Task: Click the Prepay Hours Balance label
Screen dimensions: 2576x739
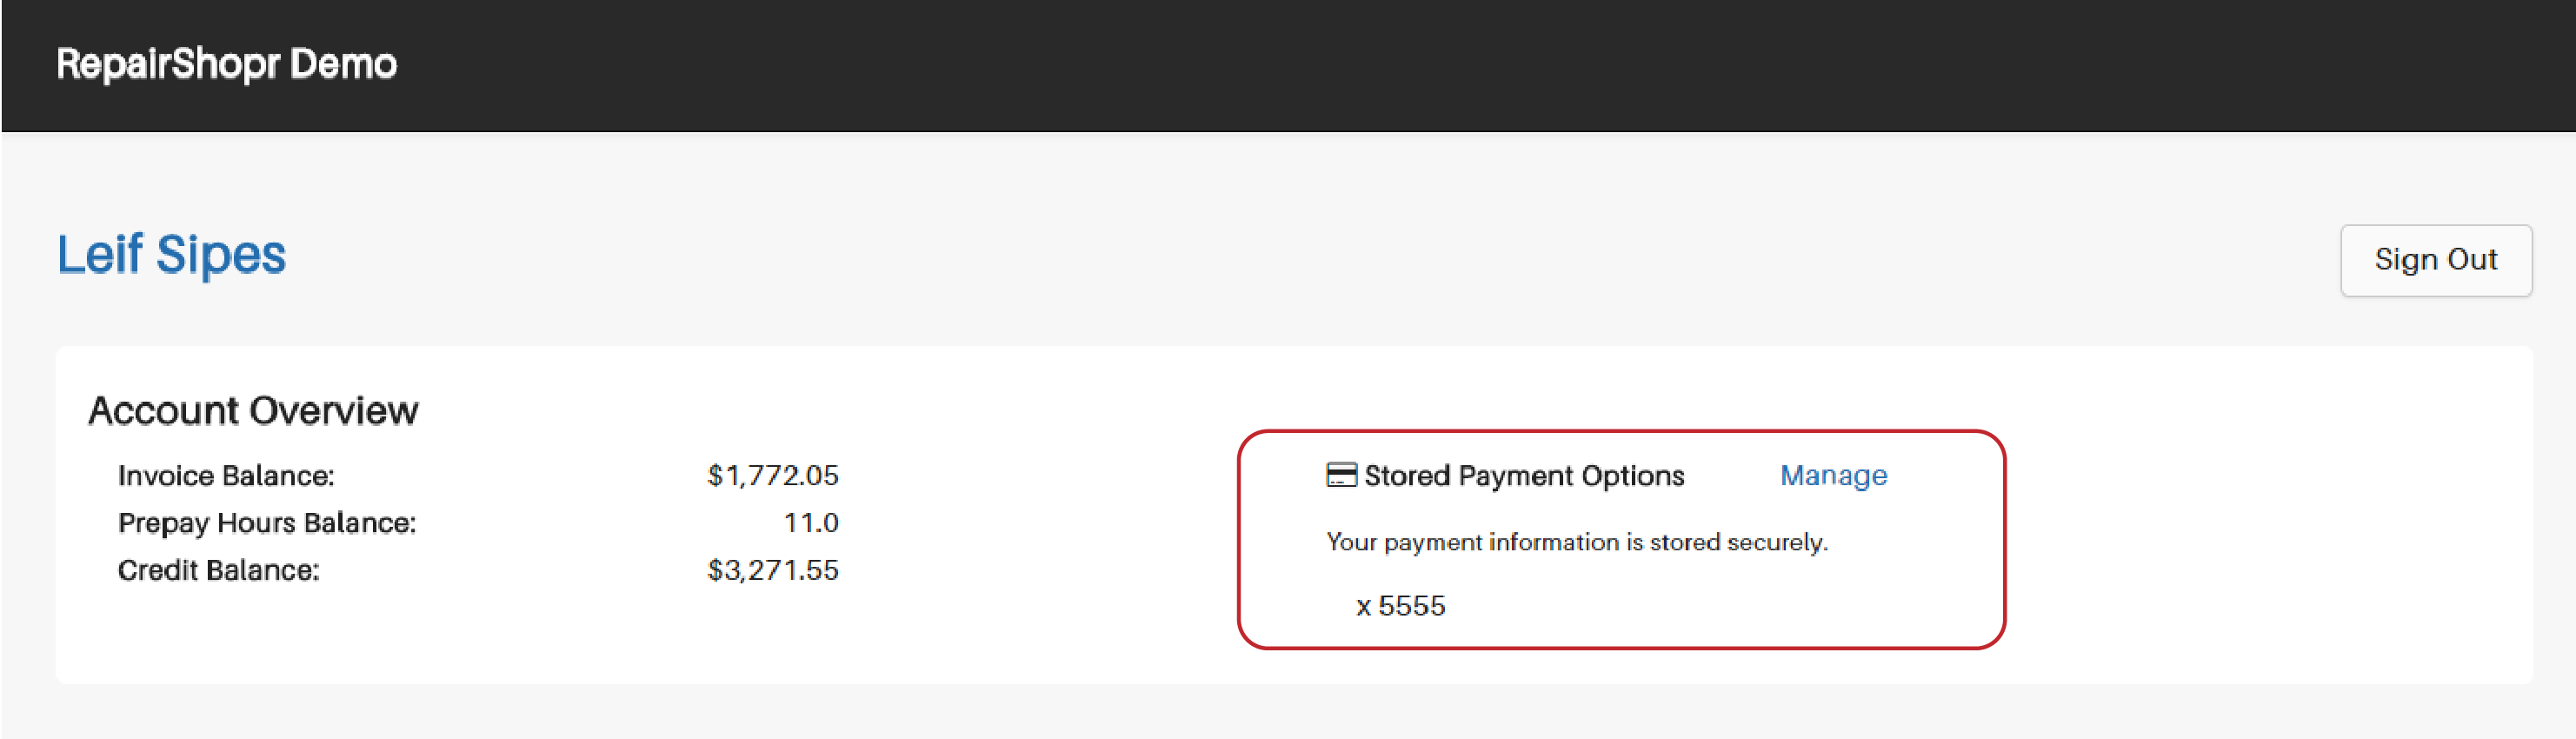Action: (x=267, y=523)
